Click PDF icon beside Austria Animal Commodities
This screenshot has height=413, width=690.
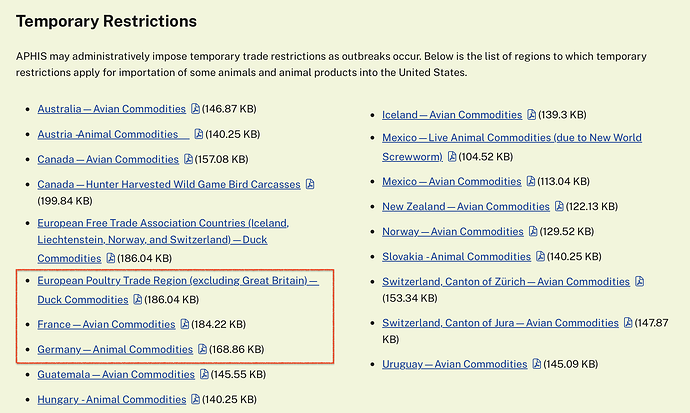199,134
